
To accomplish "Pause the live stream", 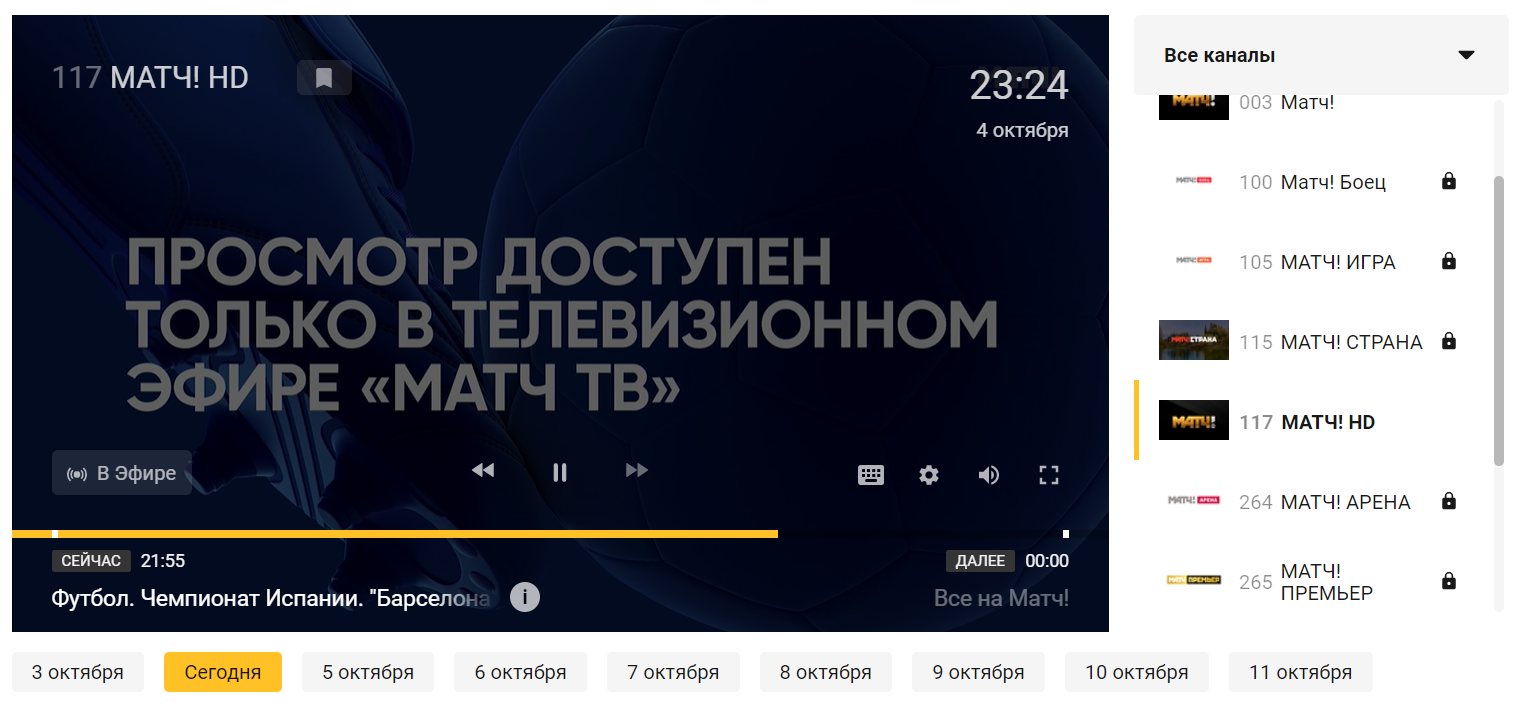I will pyautogui.click(x=560, y=472).
